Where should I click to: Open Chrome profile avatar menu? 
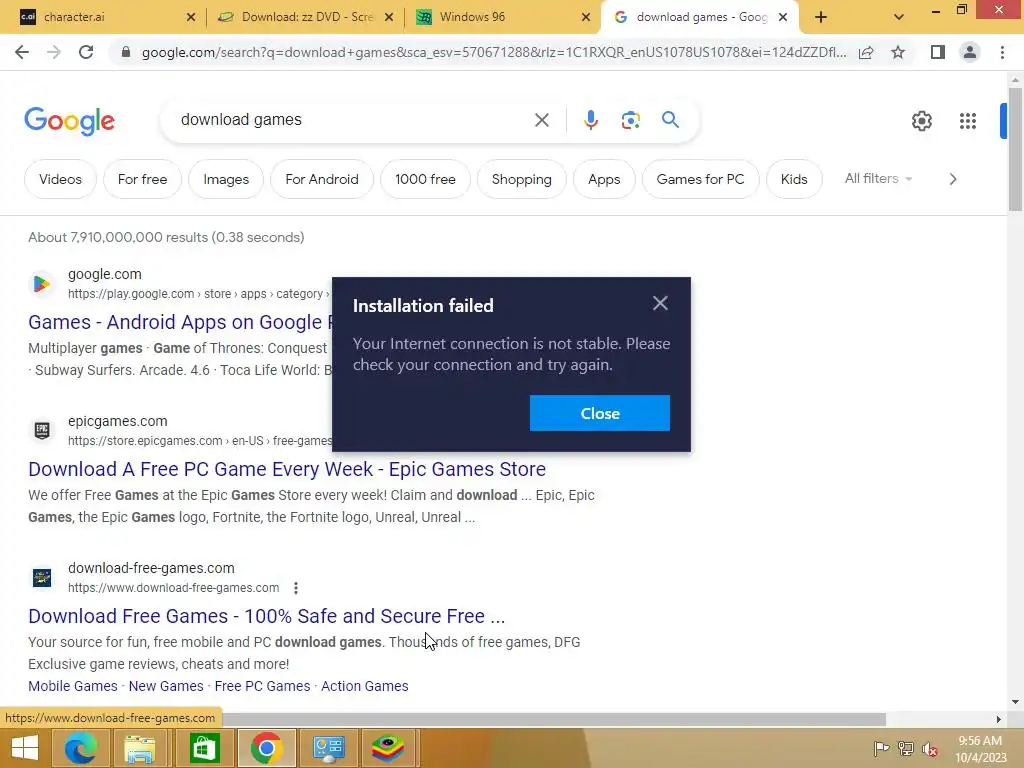(970, 52)
